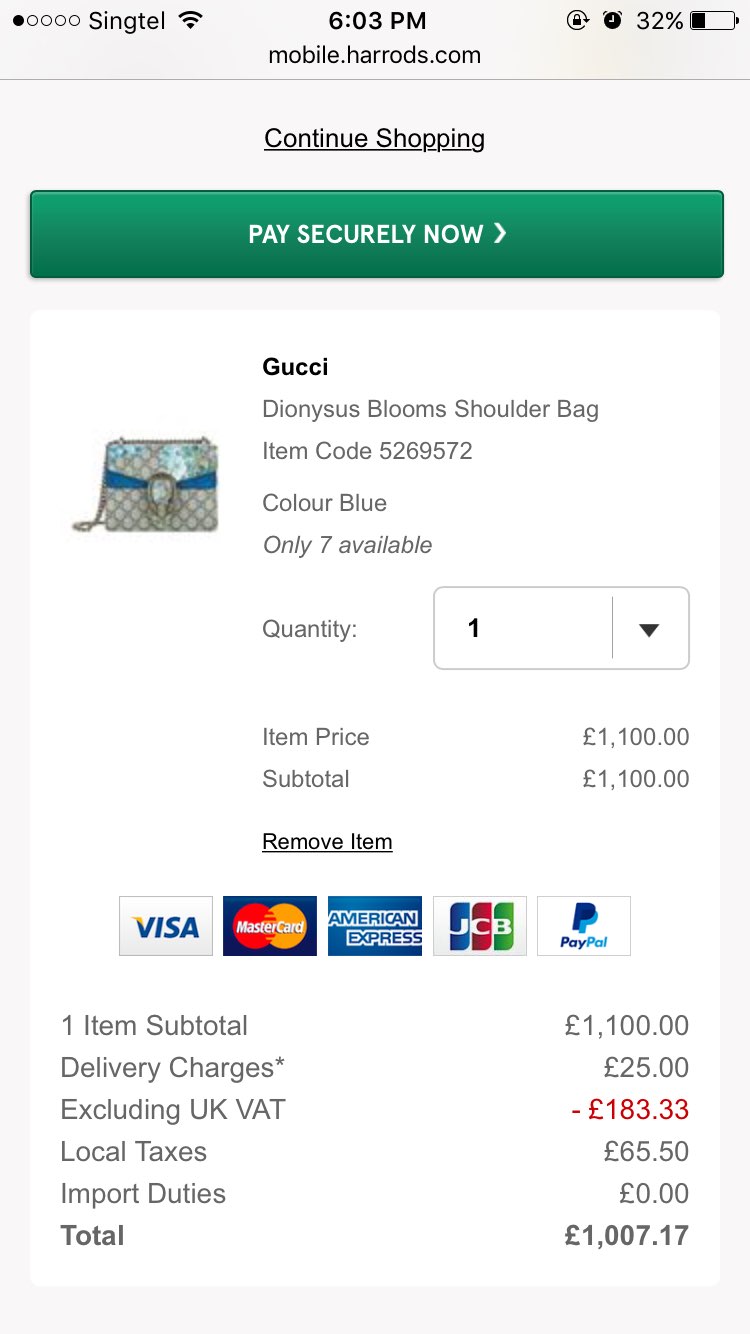
Task: Open the Gucci bag product thumbnail
Action: pos(146,484)
